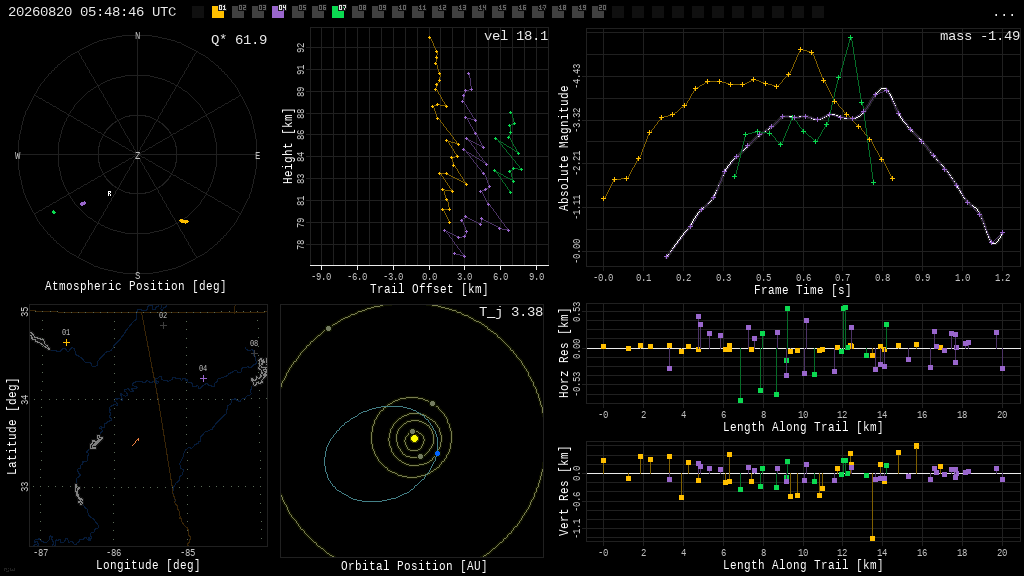Select the station 20 square

pos(598,12)
